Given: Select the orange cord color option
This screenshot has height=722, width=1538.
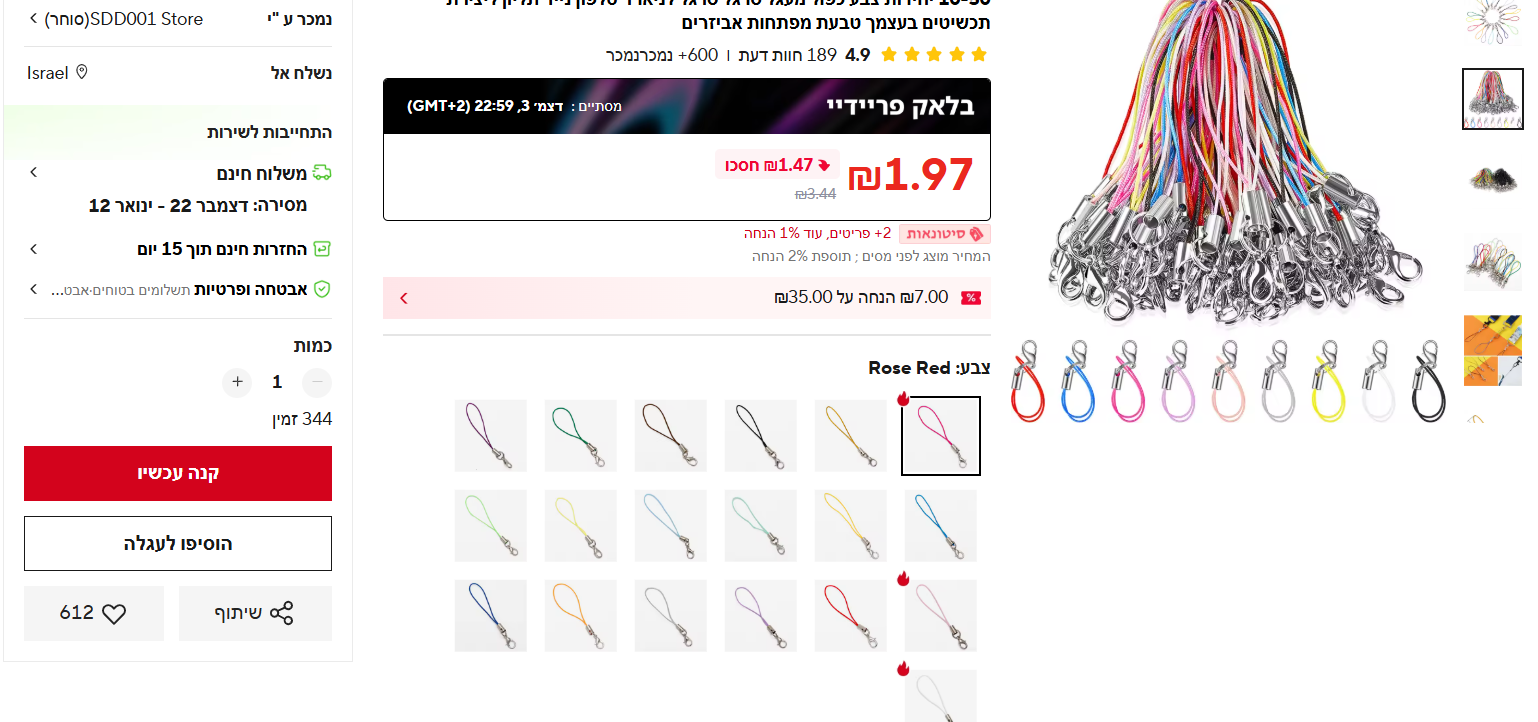Looking at the screenshot, I should pyautogui.click(x=581, y=616).
